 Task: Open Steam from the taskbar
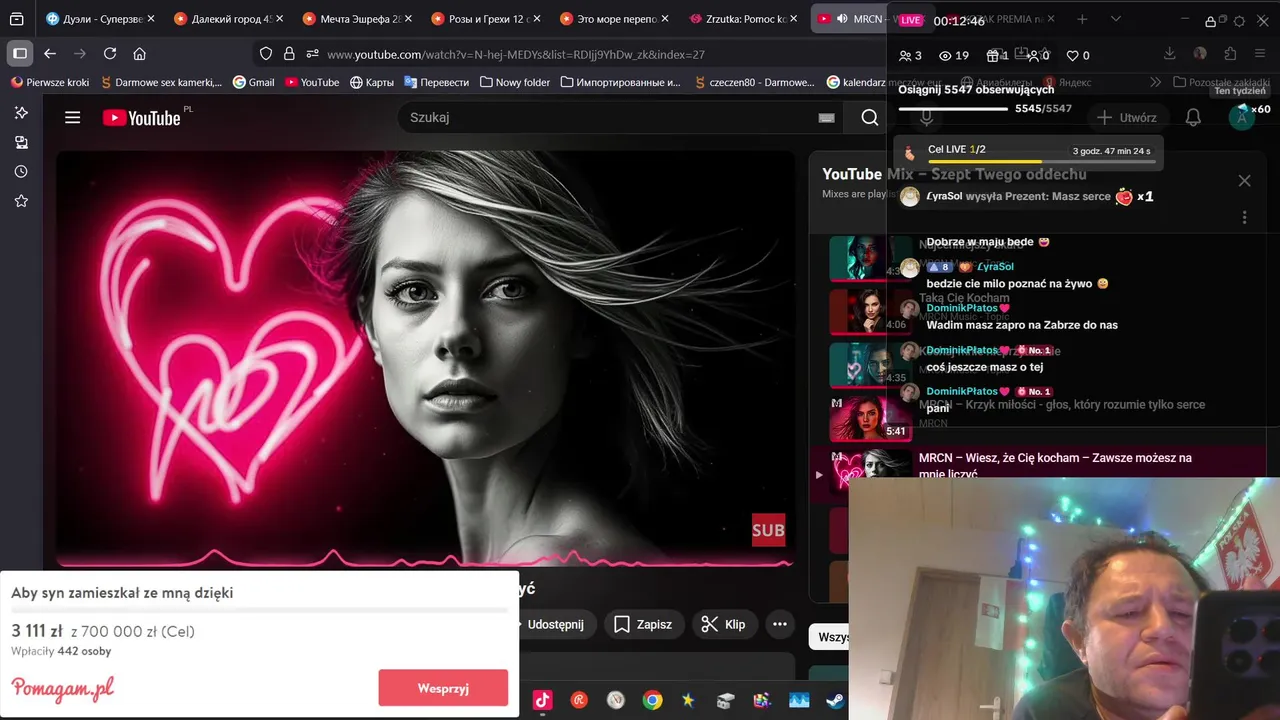coord(834,701)
